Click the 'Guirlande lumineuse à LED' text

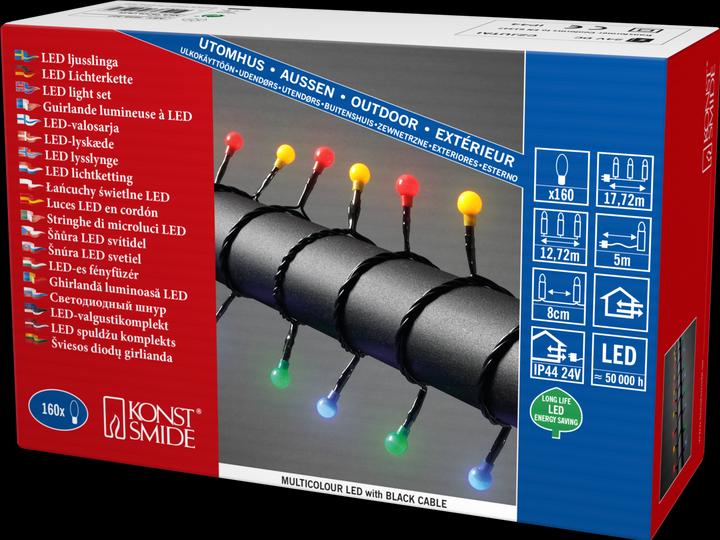pos(118,112)
